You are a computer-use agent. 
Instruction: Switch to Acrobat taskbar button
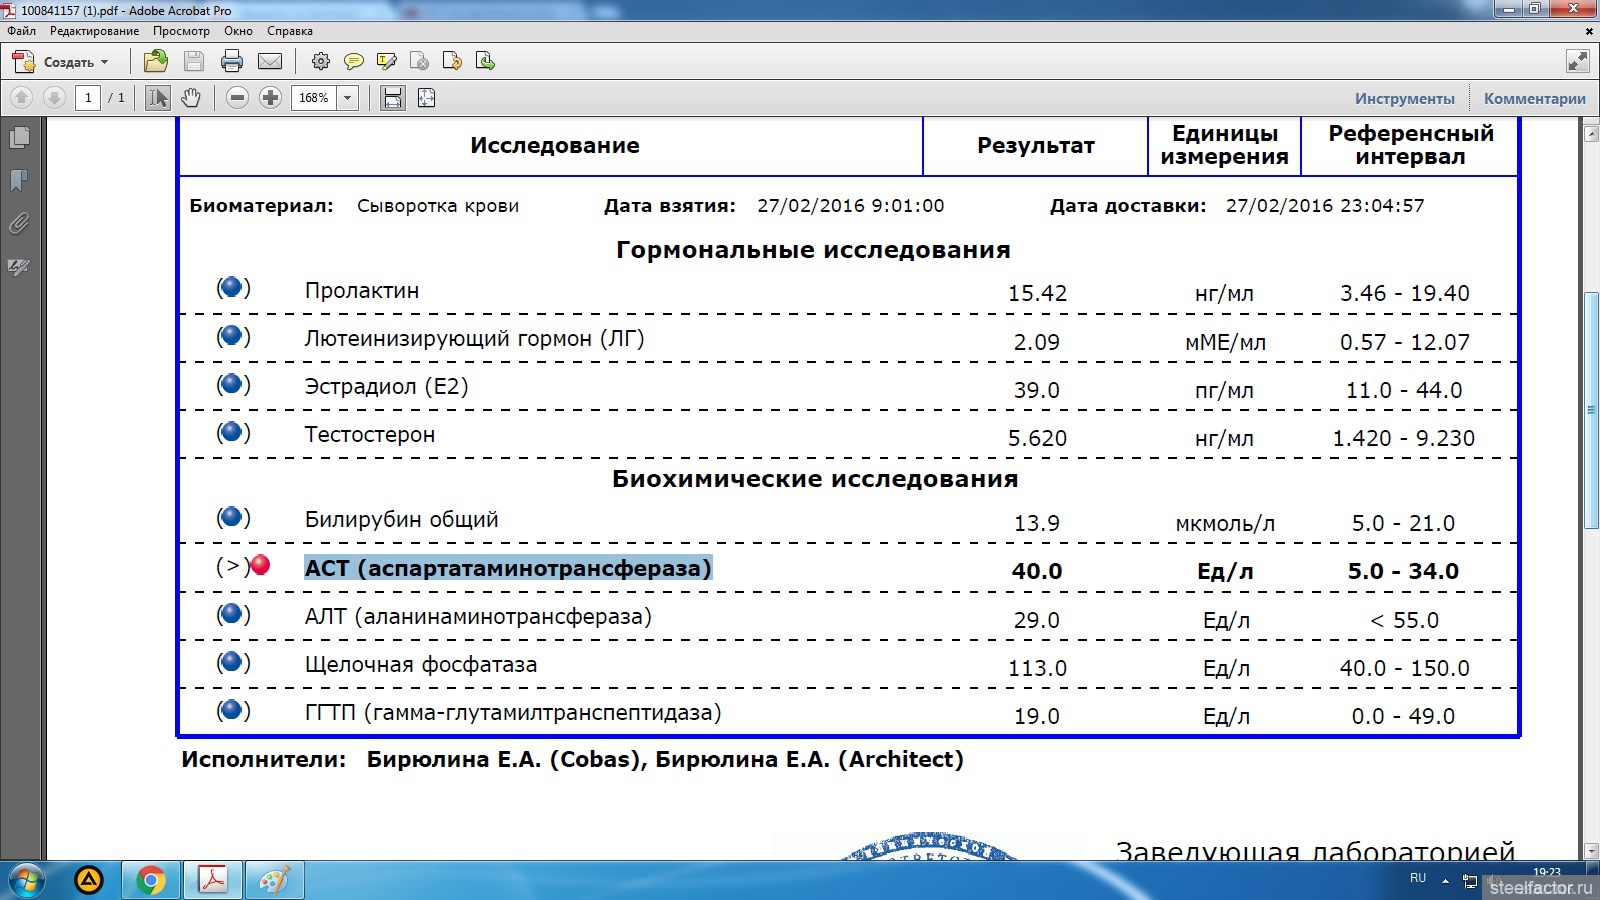click(x=213, y=881)
